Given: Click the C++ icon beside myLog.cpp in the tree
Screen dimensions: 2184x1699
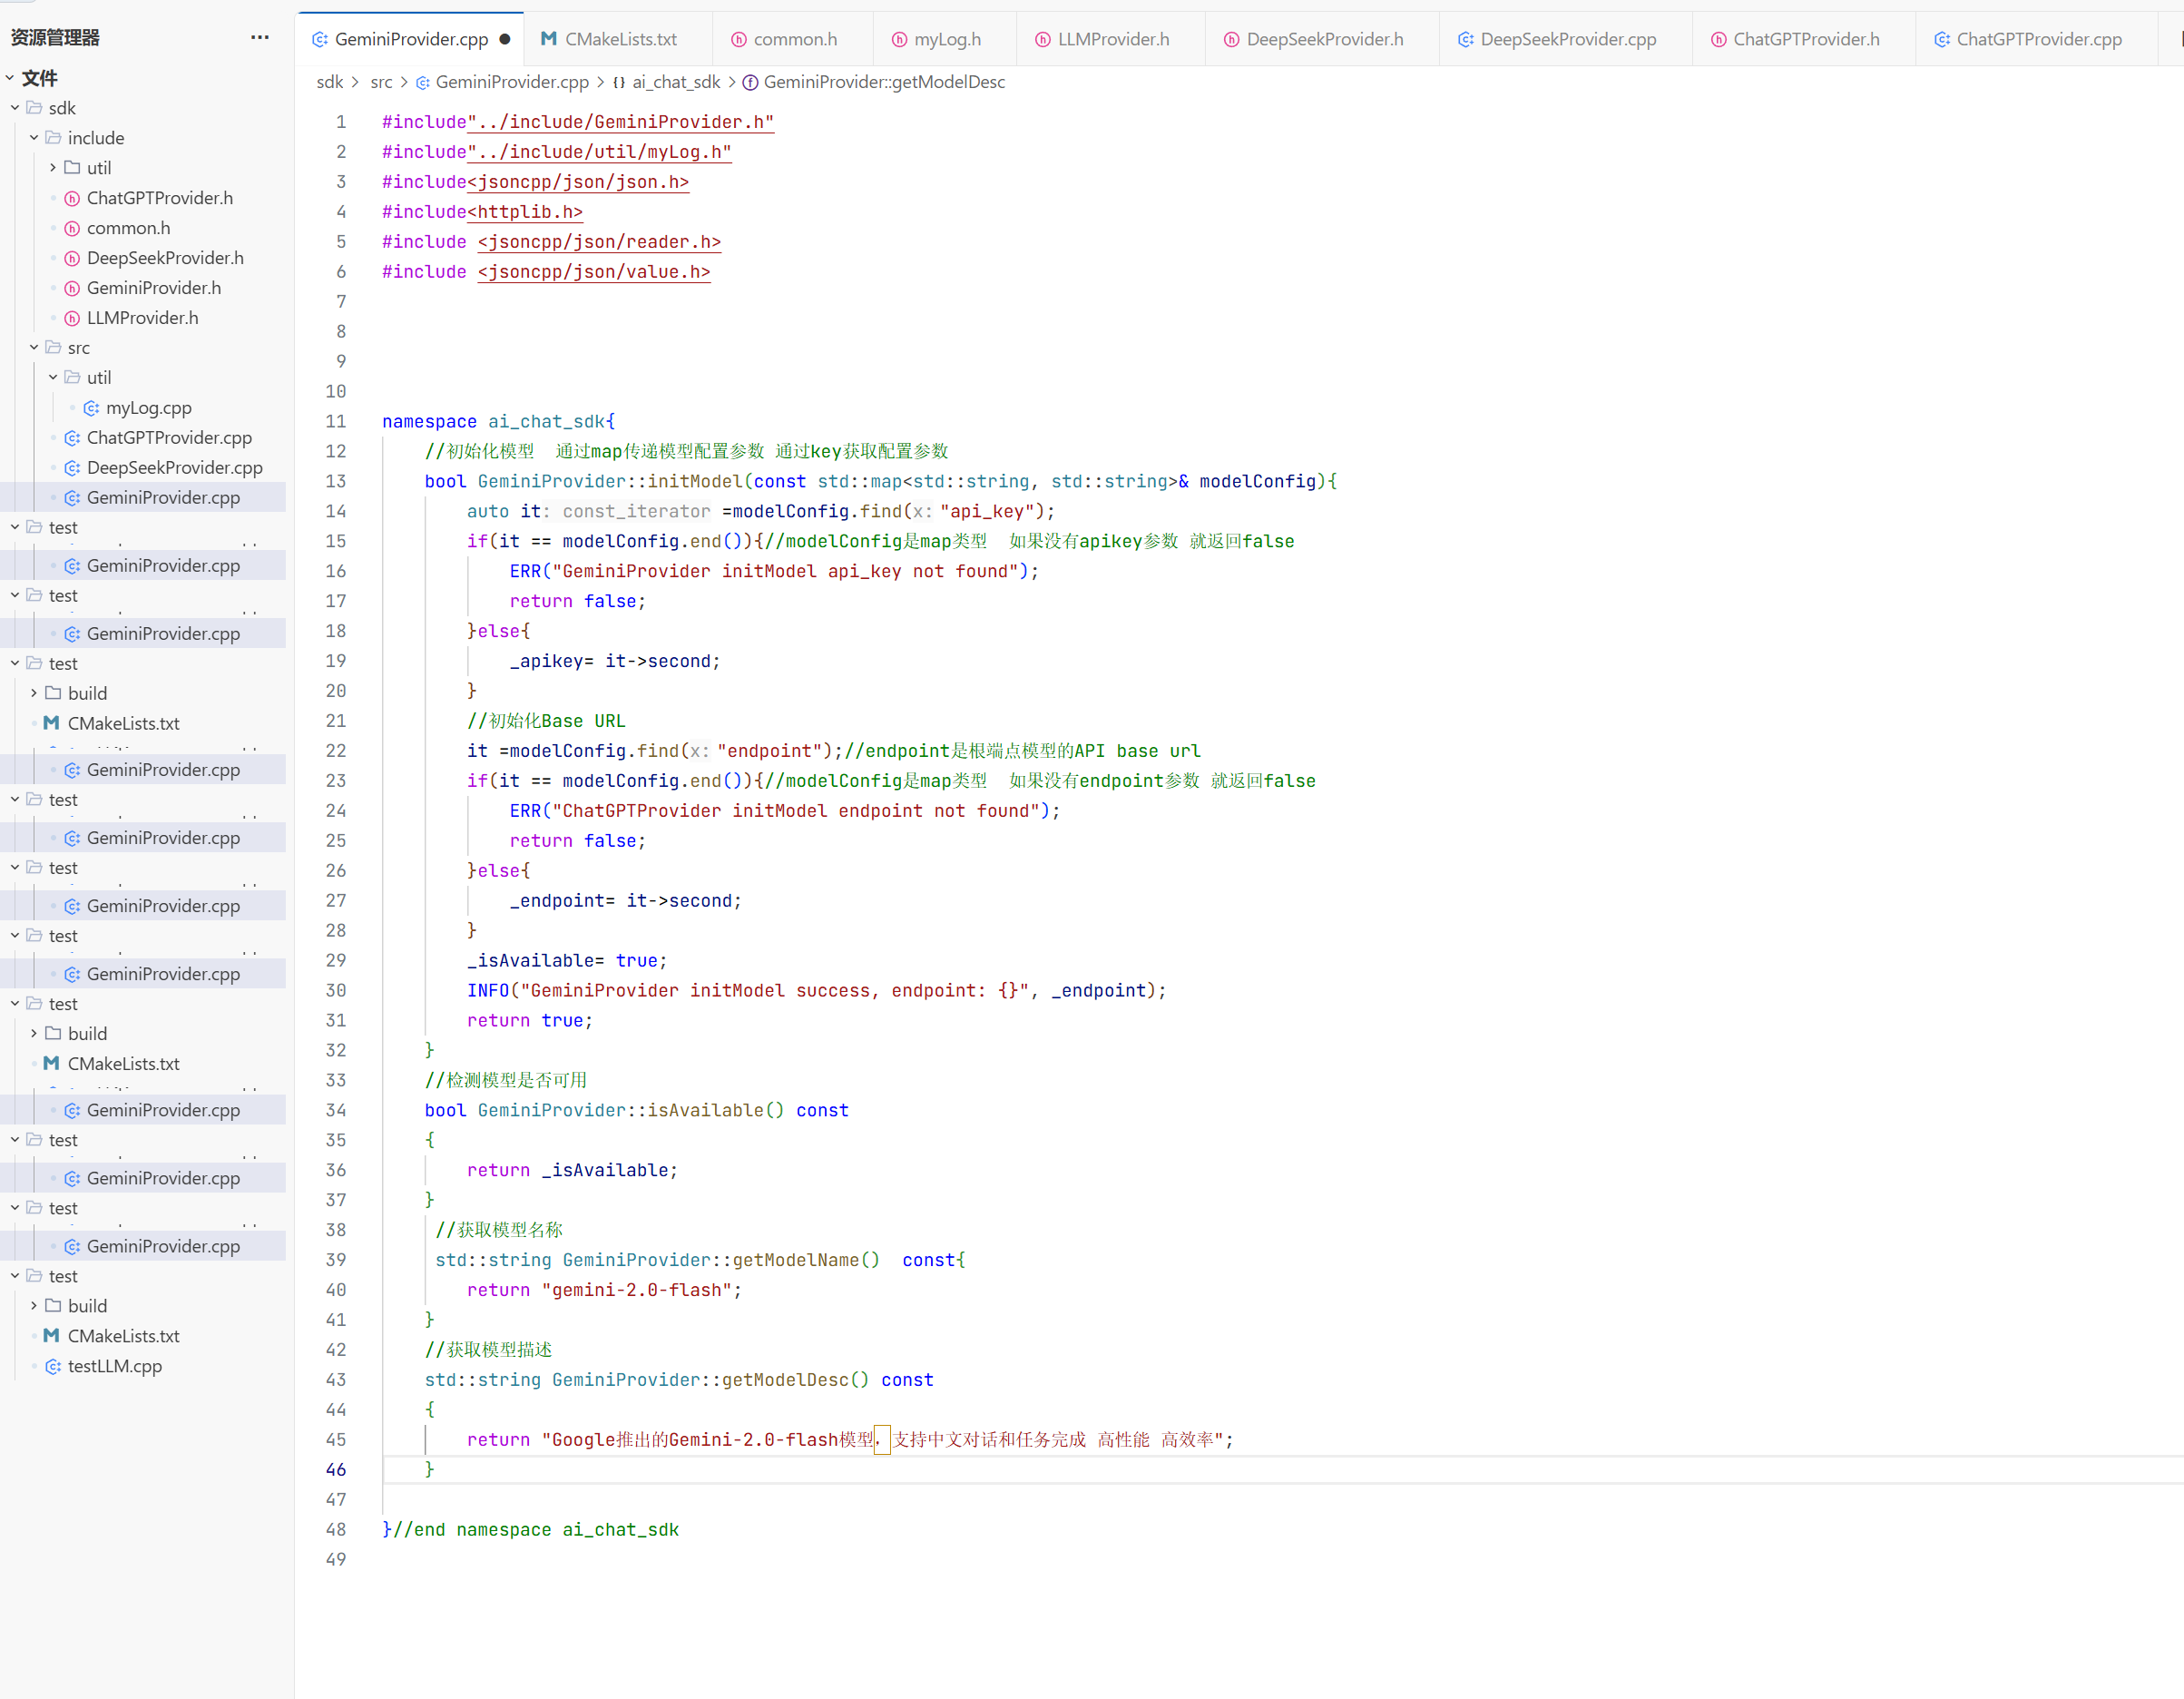Looking at the screenshot, I should [x=91, y=408].
